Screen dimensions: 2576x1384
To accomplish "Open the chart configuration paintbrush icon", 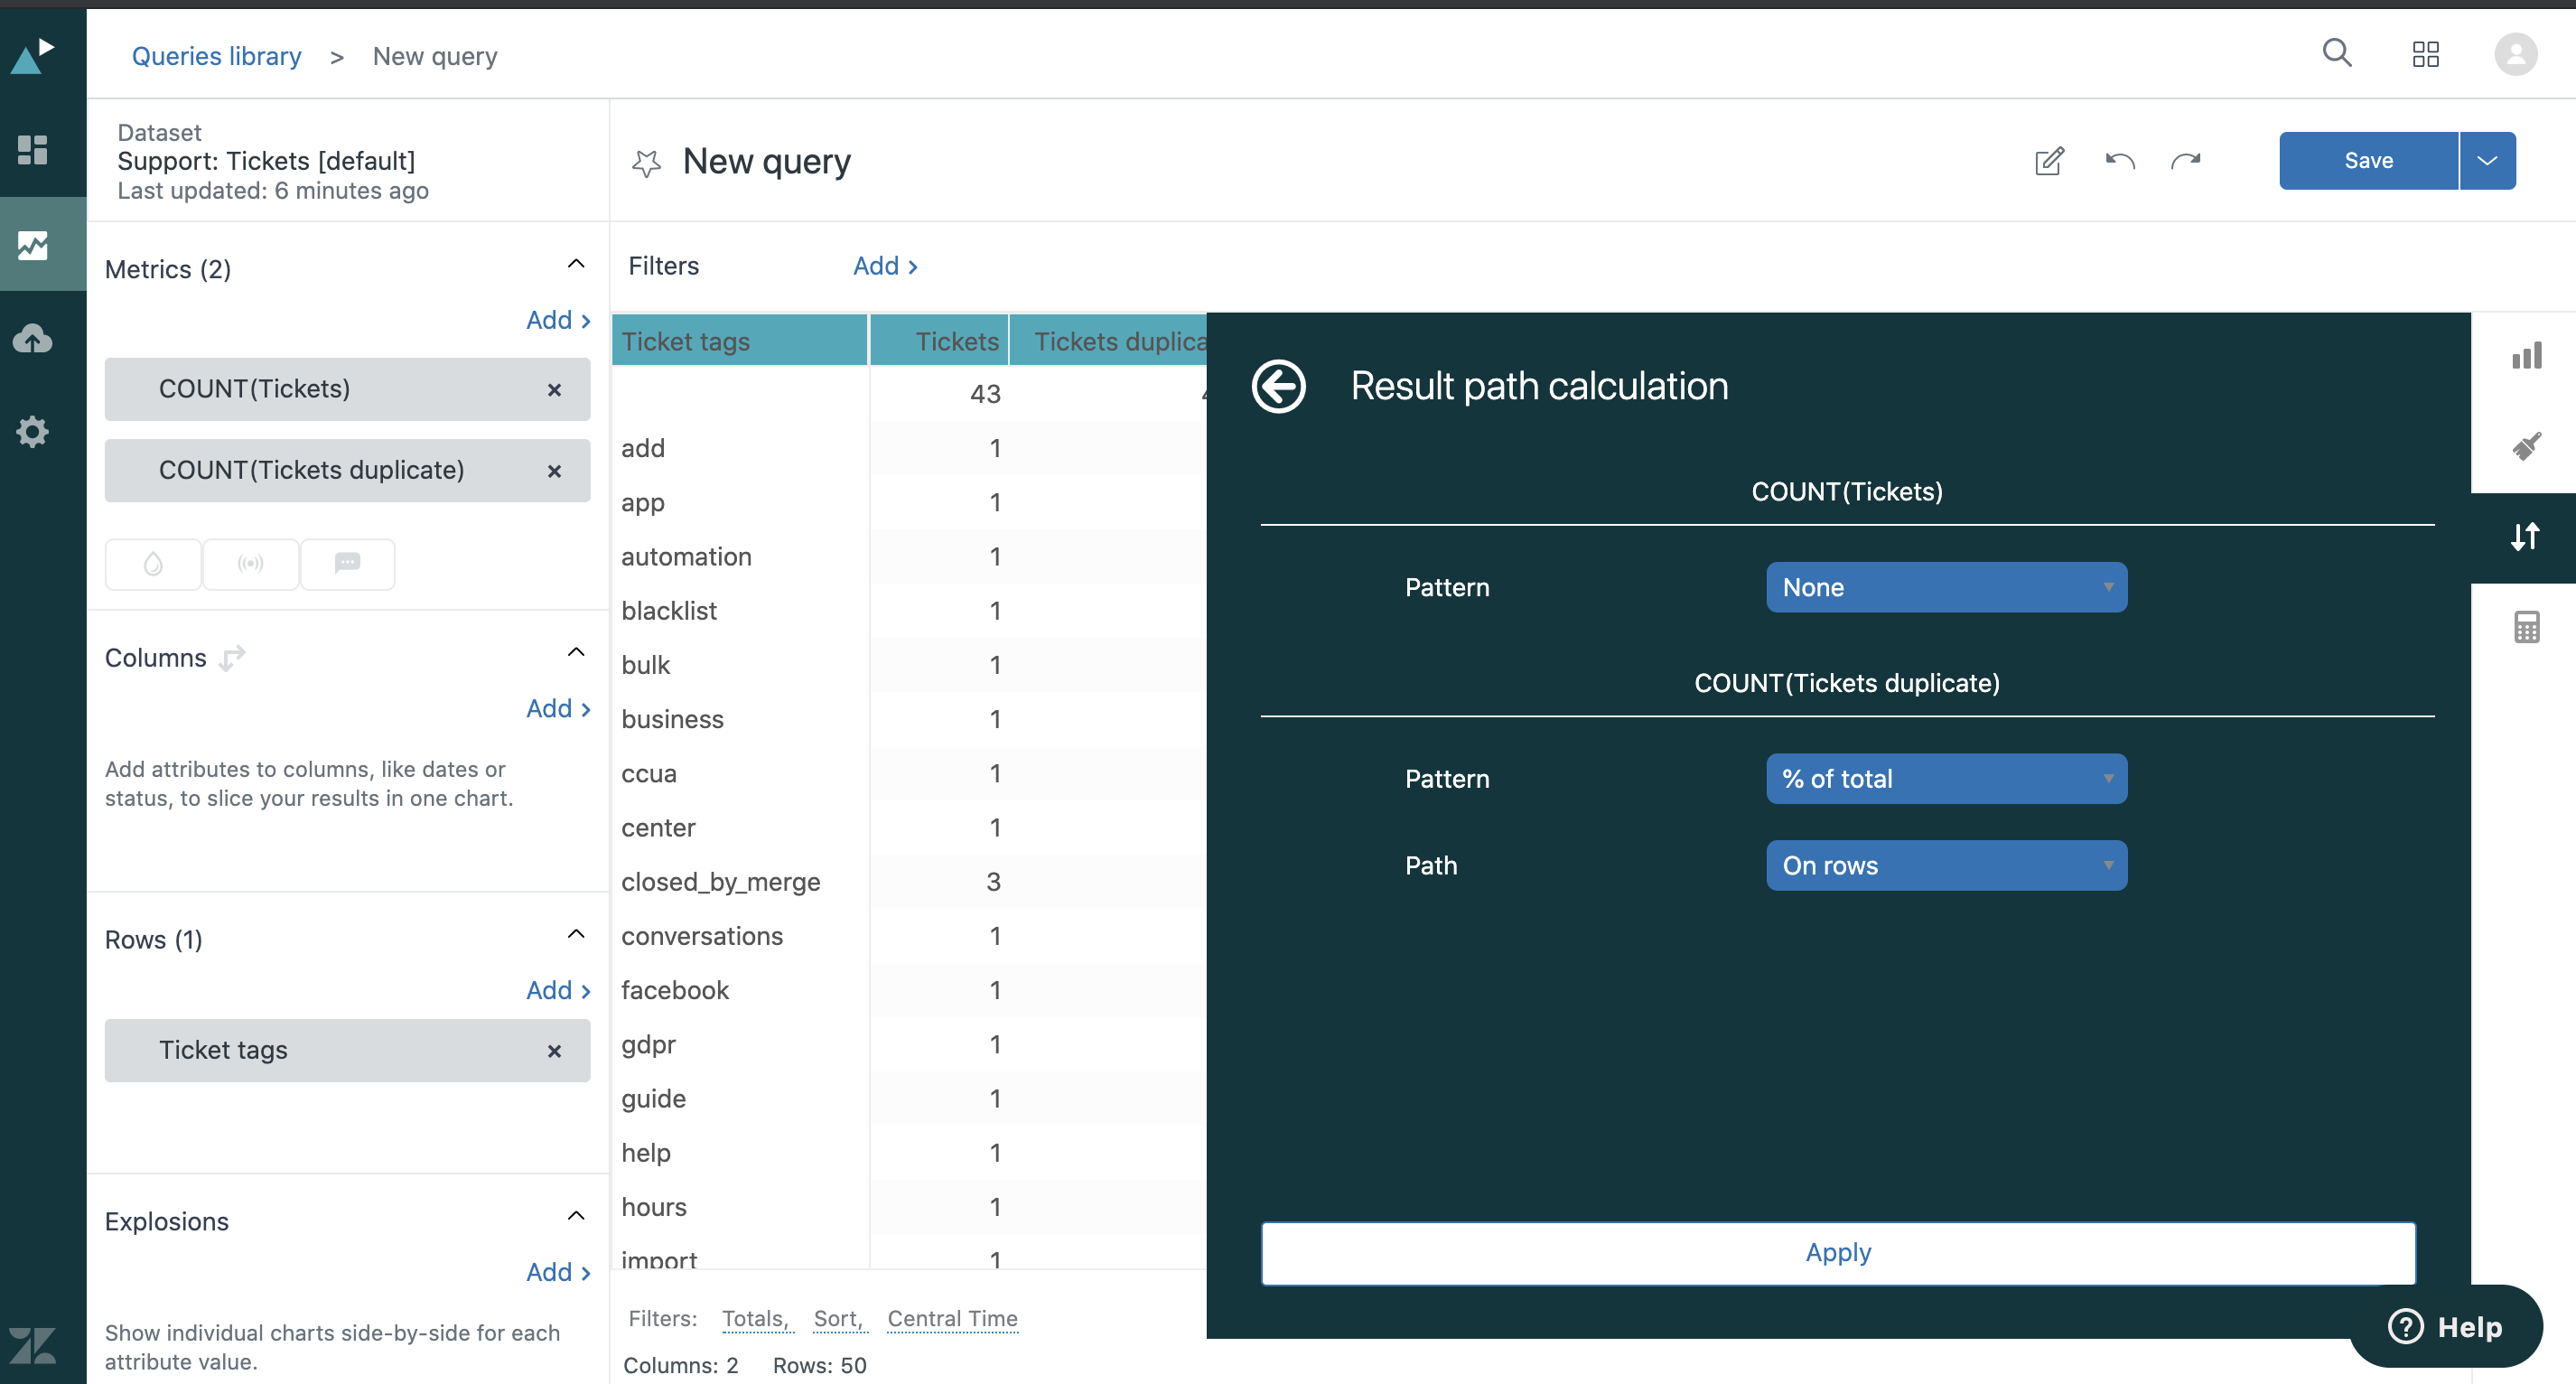I will tap(2526, 446).
